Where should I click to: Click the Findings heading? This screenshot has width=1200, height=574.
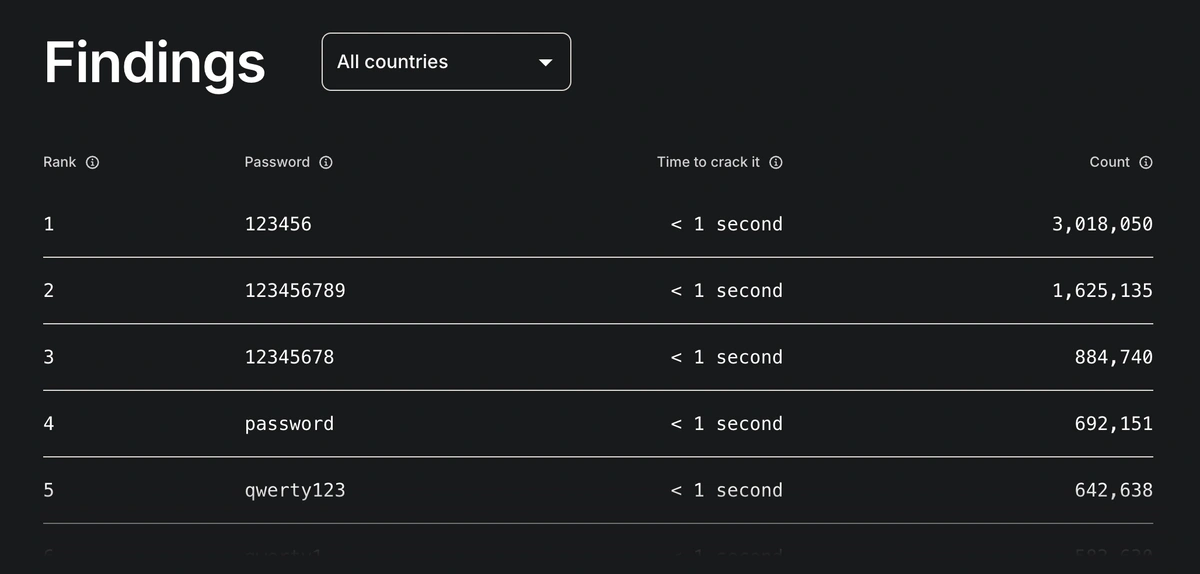point(155,63)
